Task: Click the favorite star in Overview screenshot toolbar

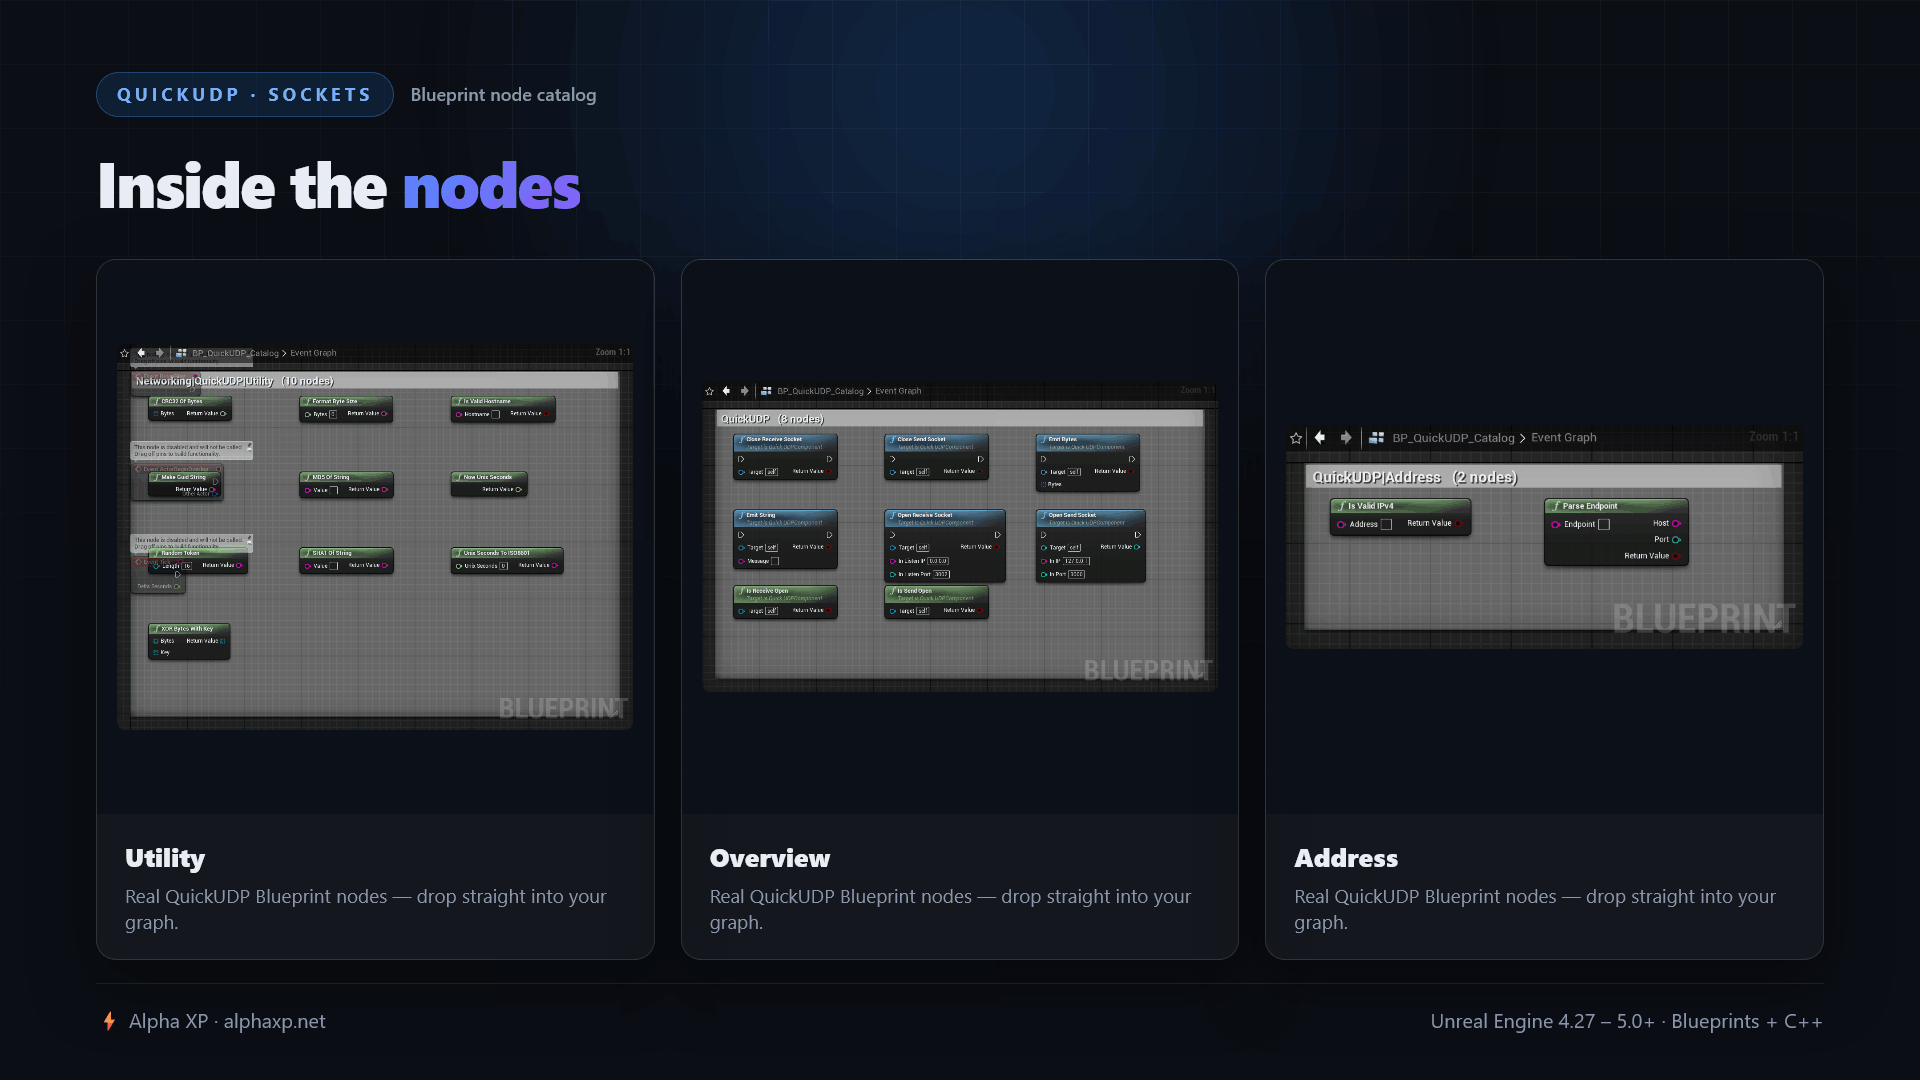Action: [709, 391]
